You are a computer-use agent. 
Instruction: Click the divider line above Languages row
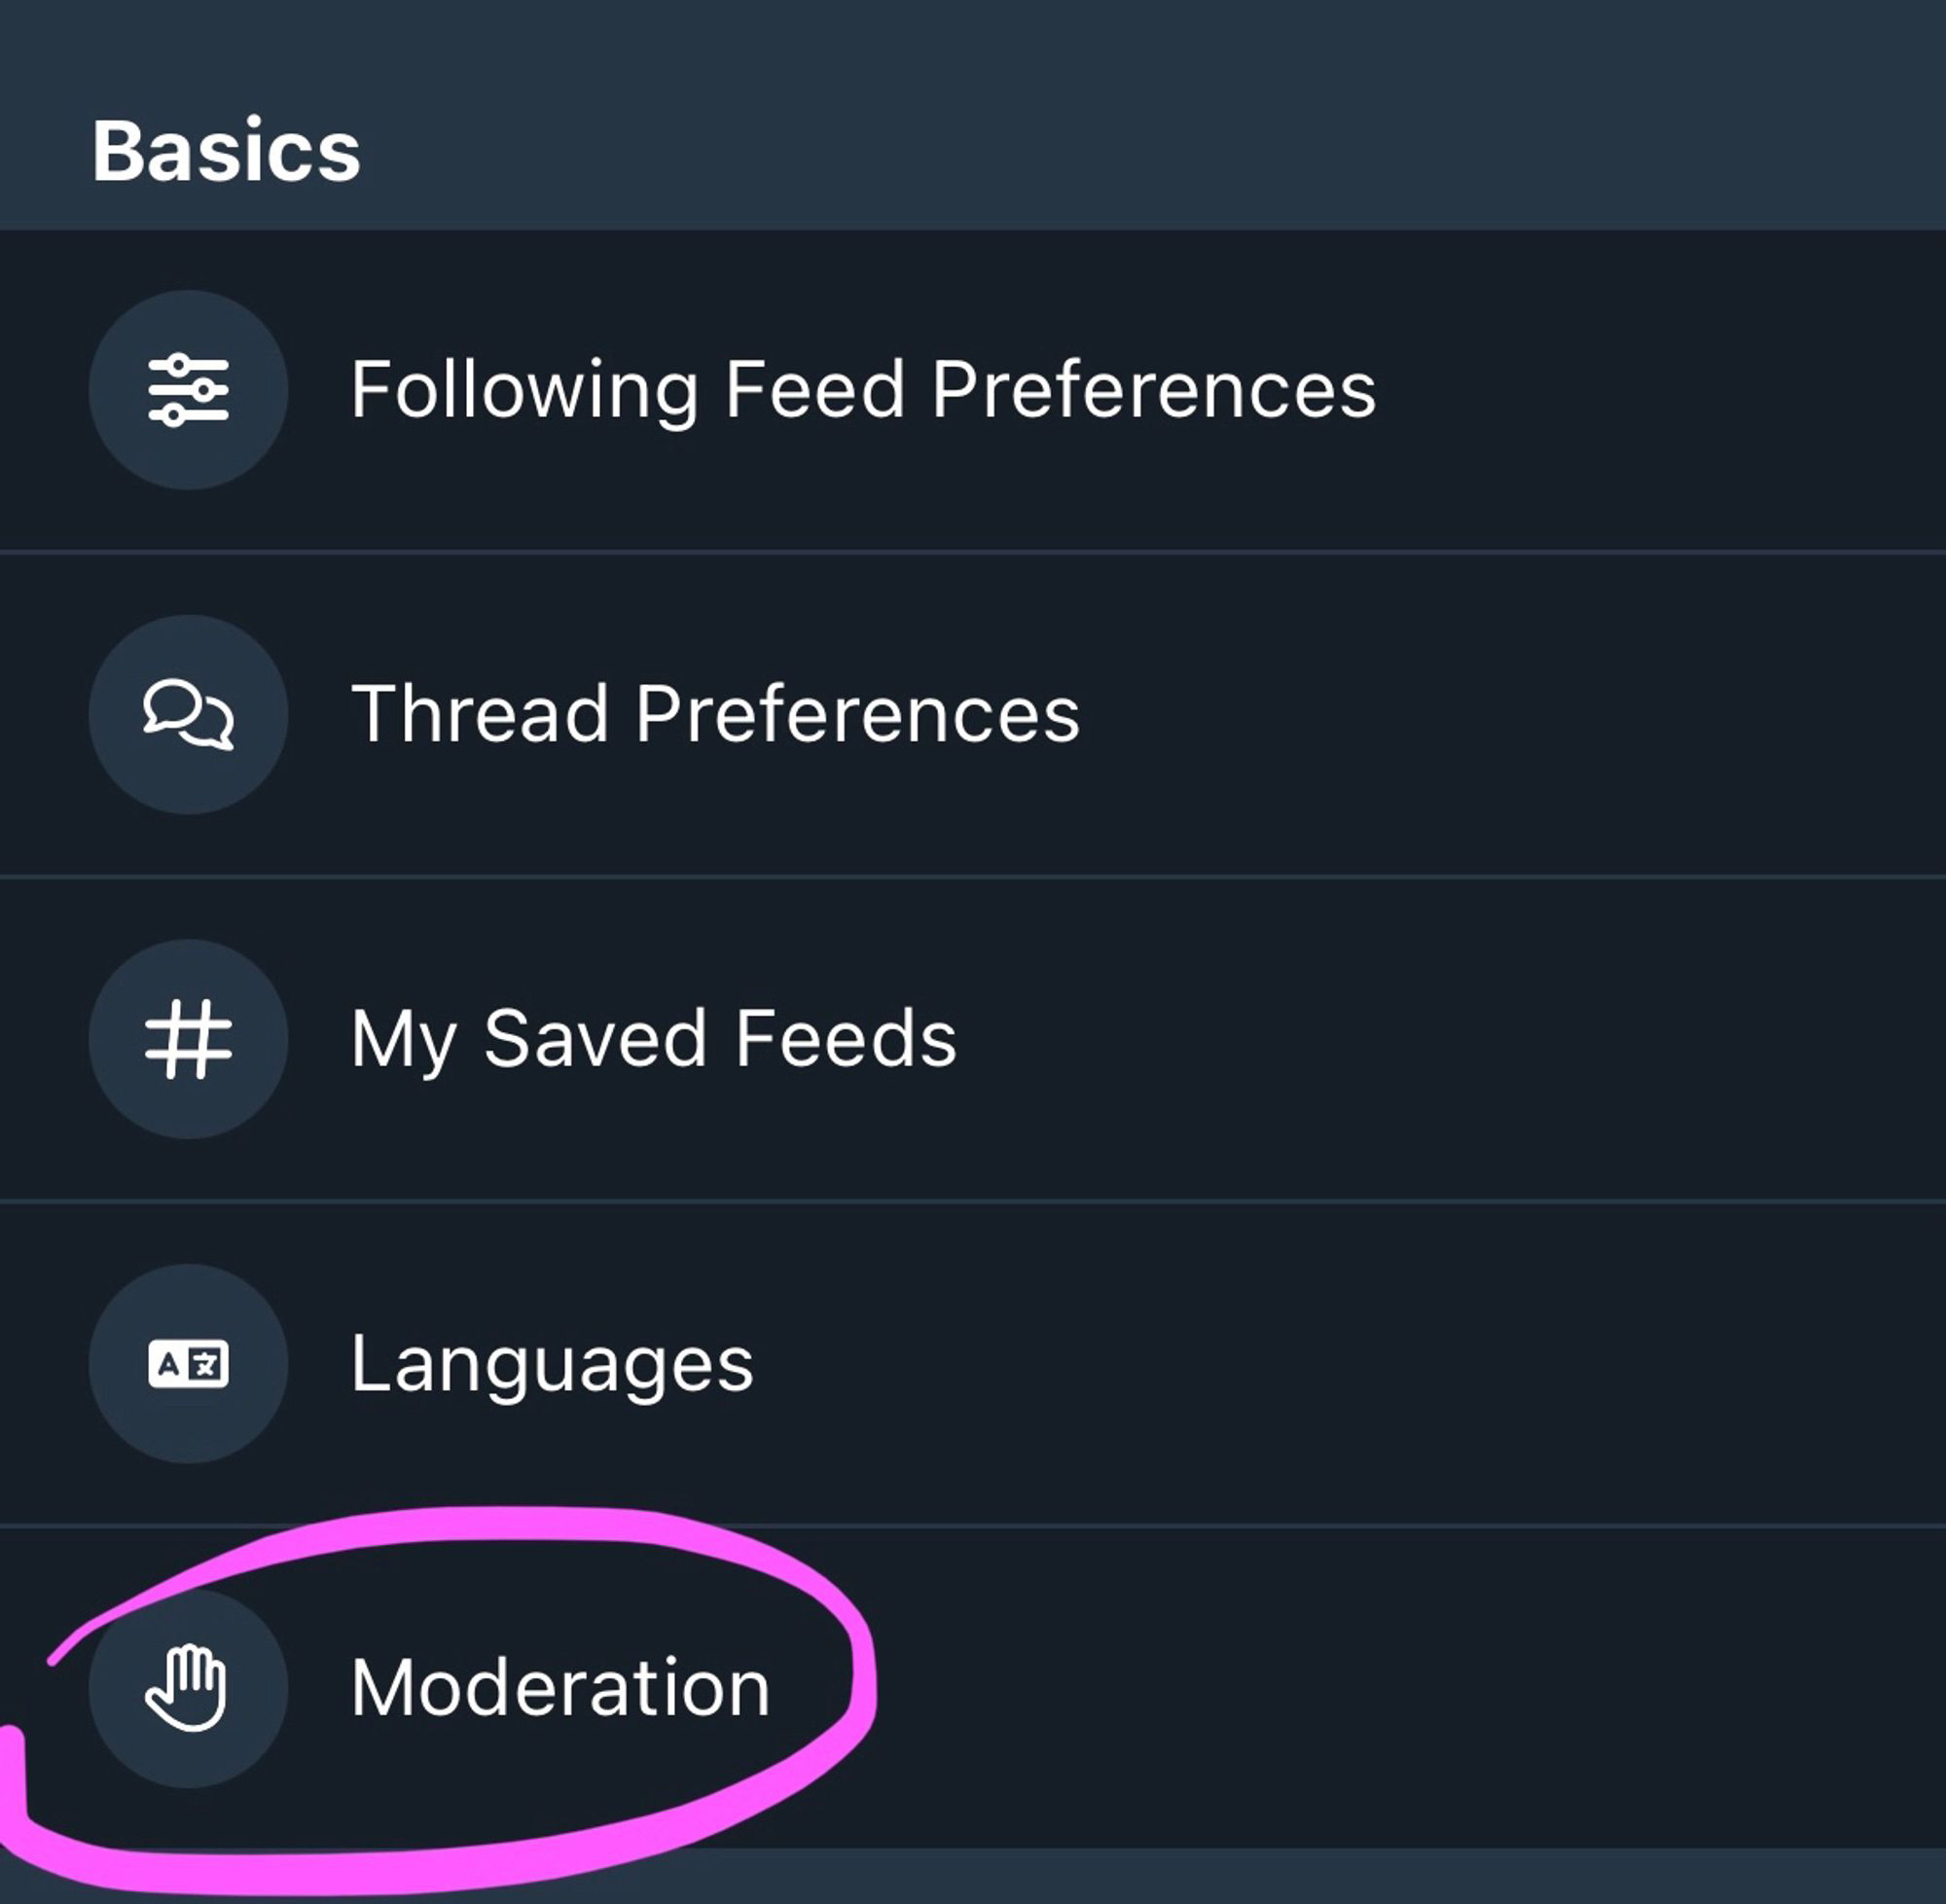coord(973,1200)
